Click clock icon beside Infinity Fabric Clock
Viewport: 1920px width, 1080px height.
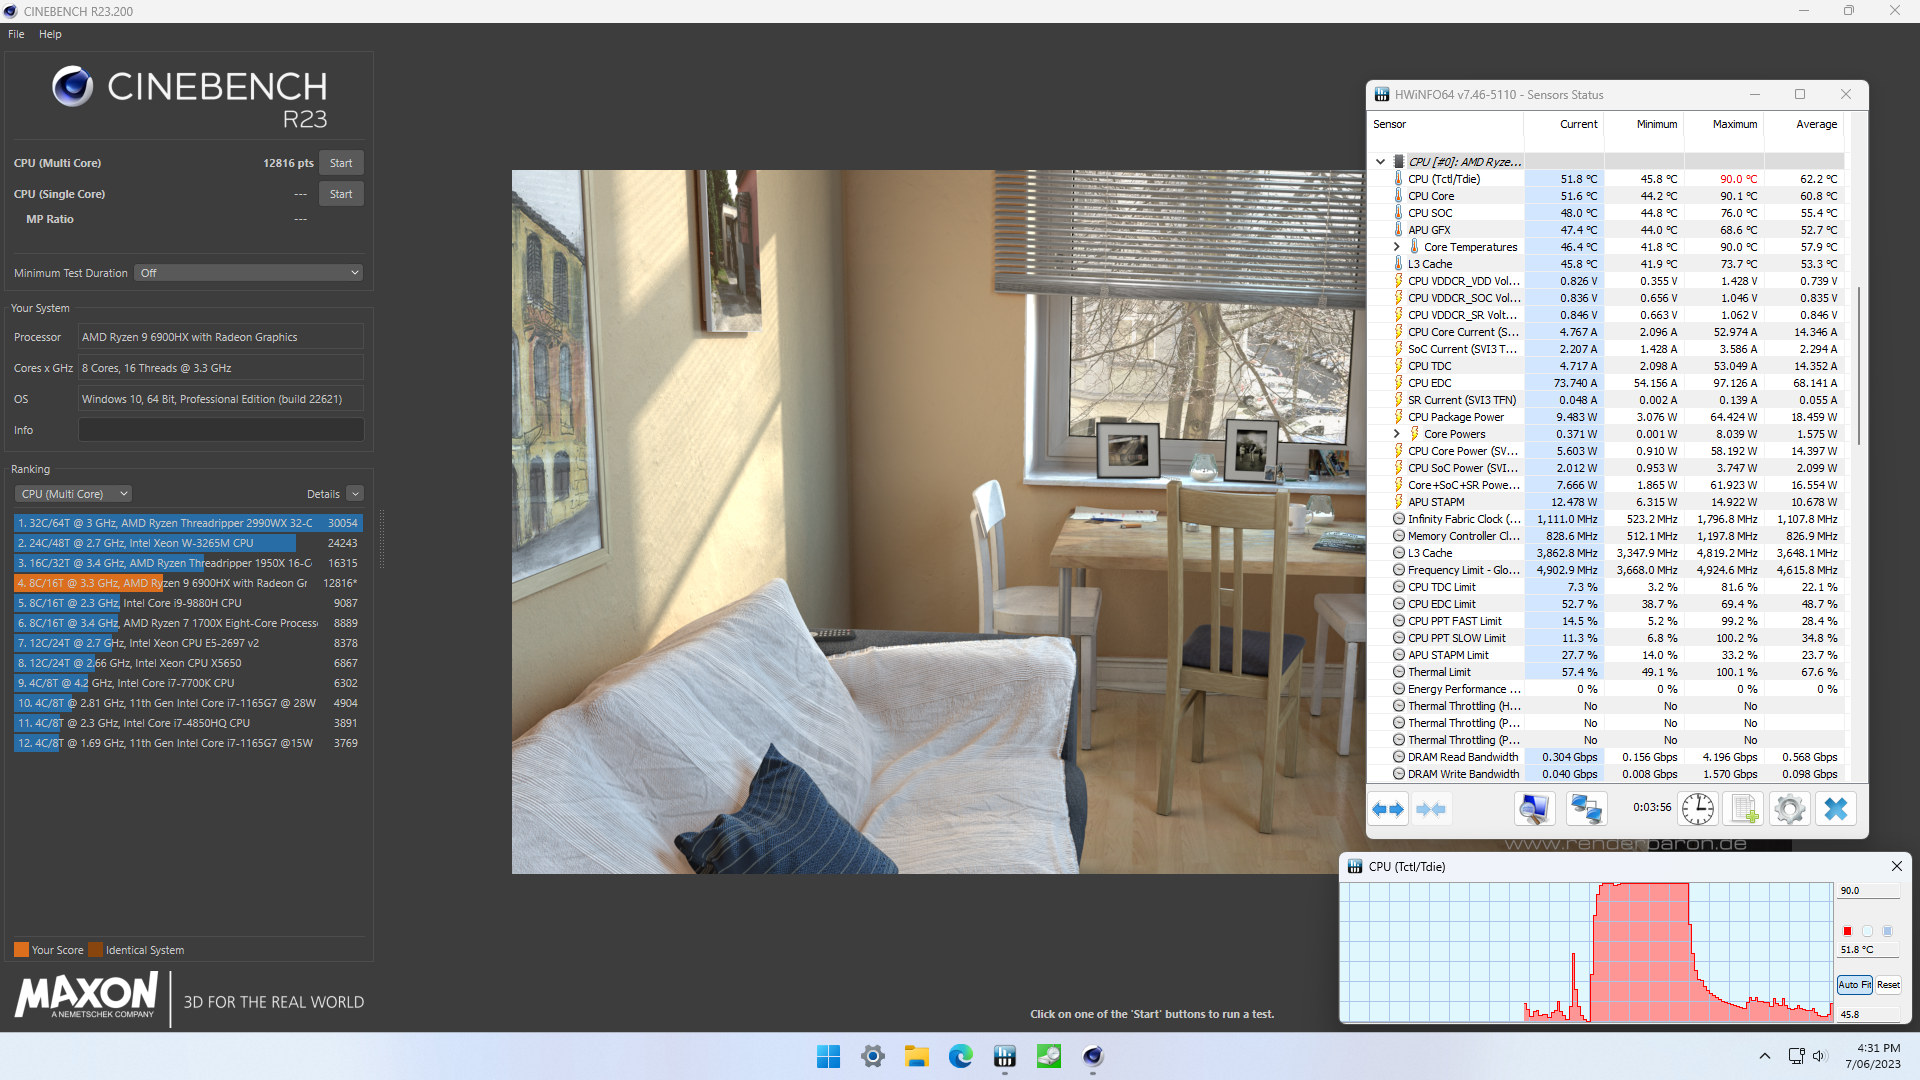coord(1399,519)
